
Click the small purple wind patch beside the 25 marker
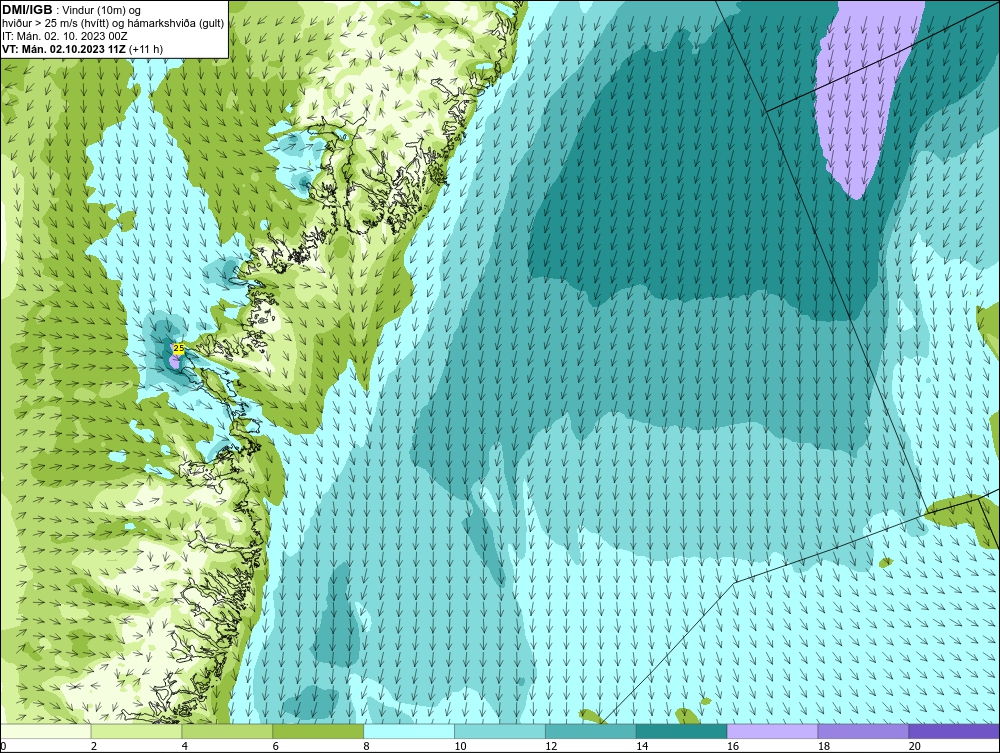tap(174, 362)
